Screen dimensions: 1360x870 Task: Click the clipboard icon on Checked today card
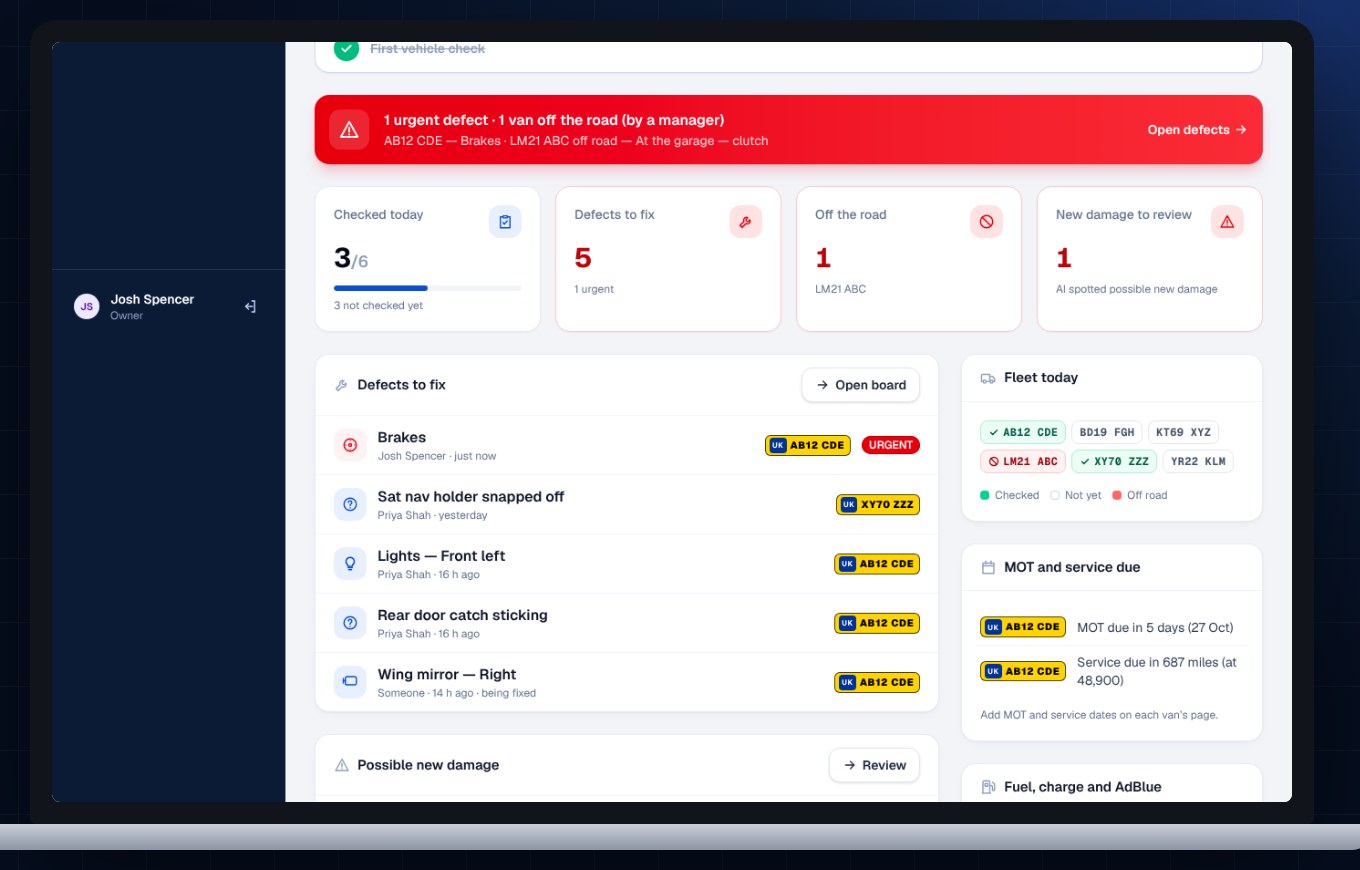point(505,222)
